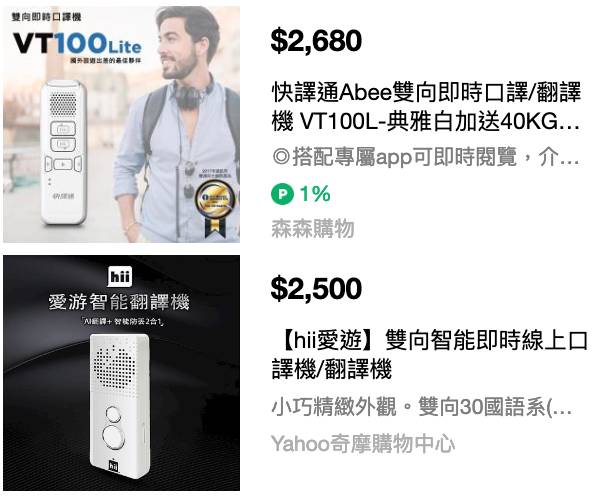Click the white hii translator device picture

point(119,406)
